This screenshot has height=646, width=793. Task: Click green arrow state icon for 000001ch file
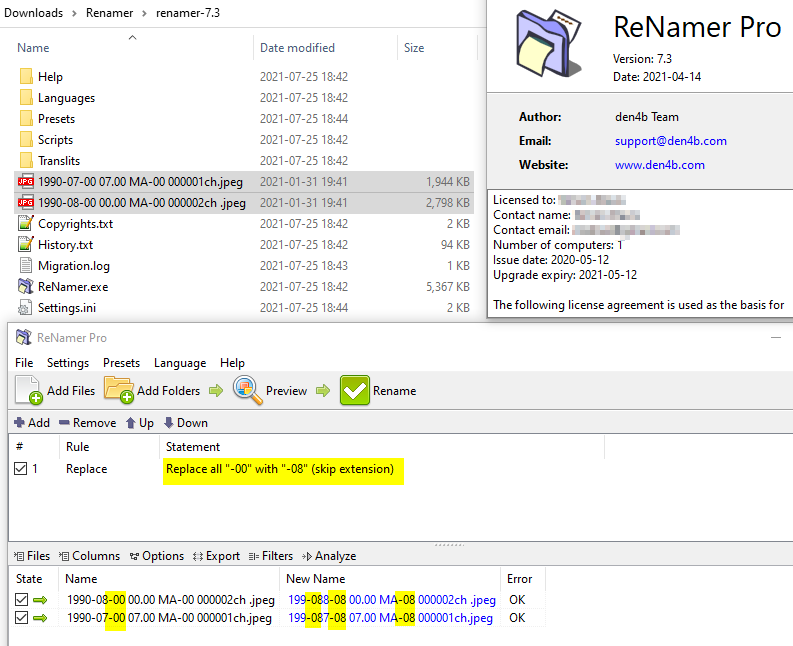(x=40, y=618)
